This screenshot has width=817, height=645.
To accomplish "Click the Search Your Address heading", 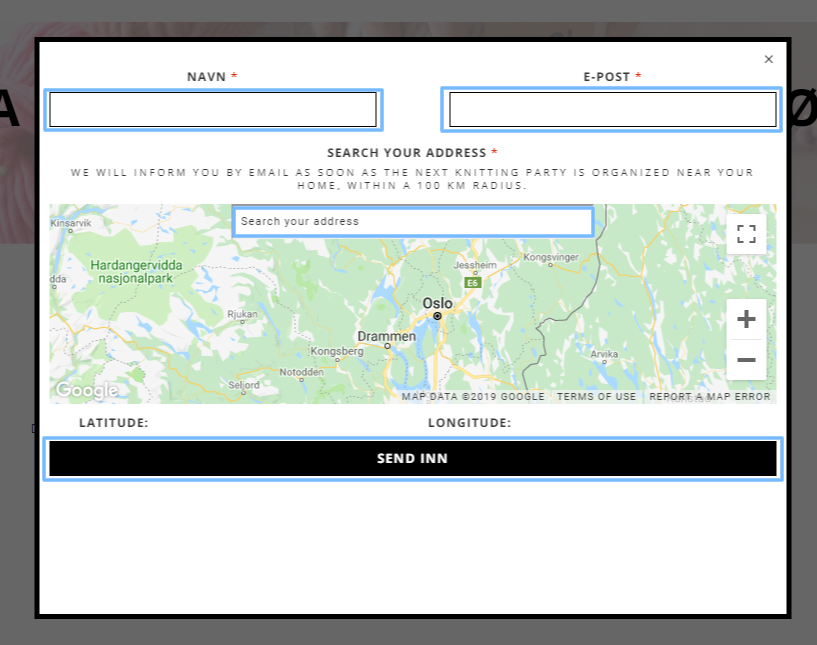I will click(x=406, y=153).
